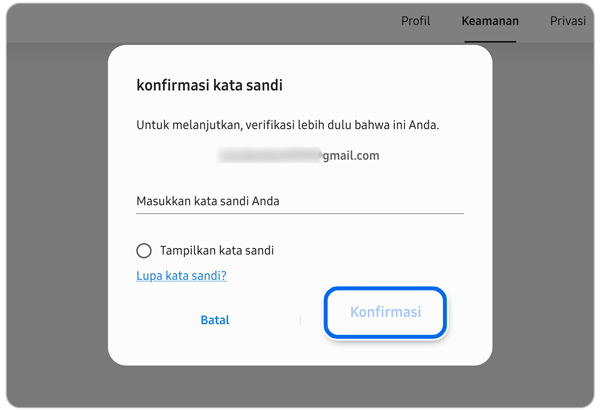Viewport: 600px width, 410px height.
Task: Switch to the Profil tab
Action: pos(415,20)
